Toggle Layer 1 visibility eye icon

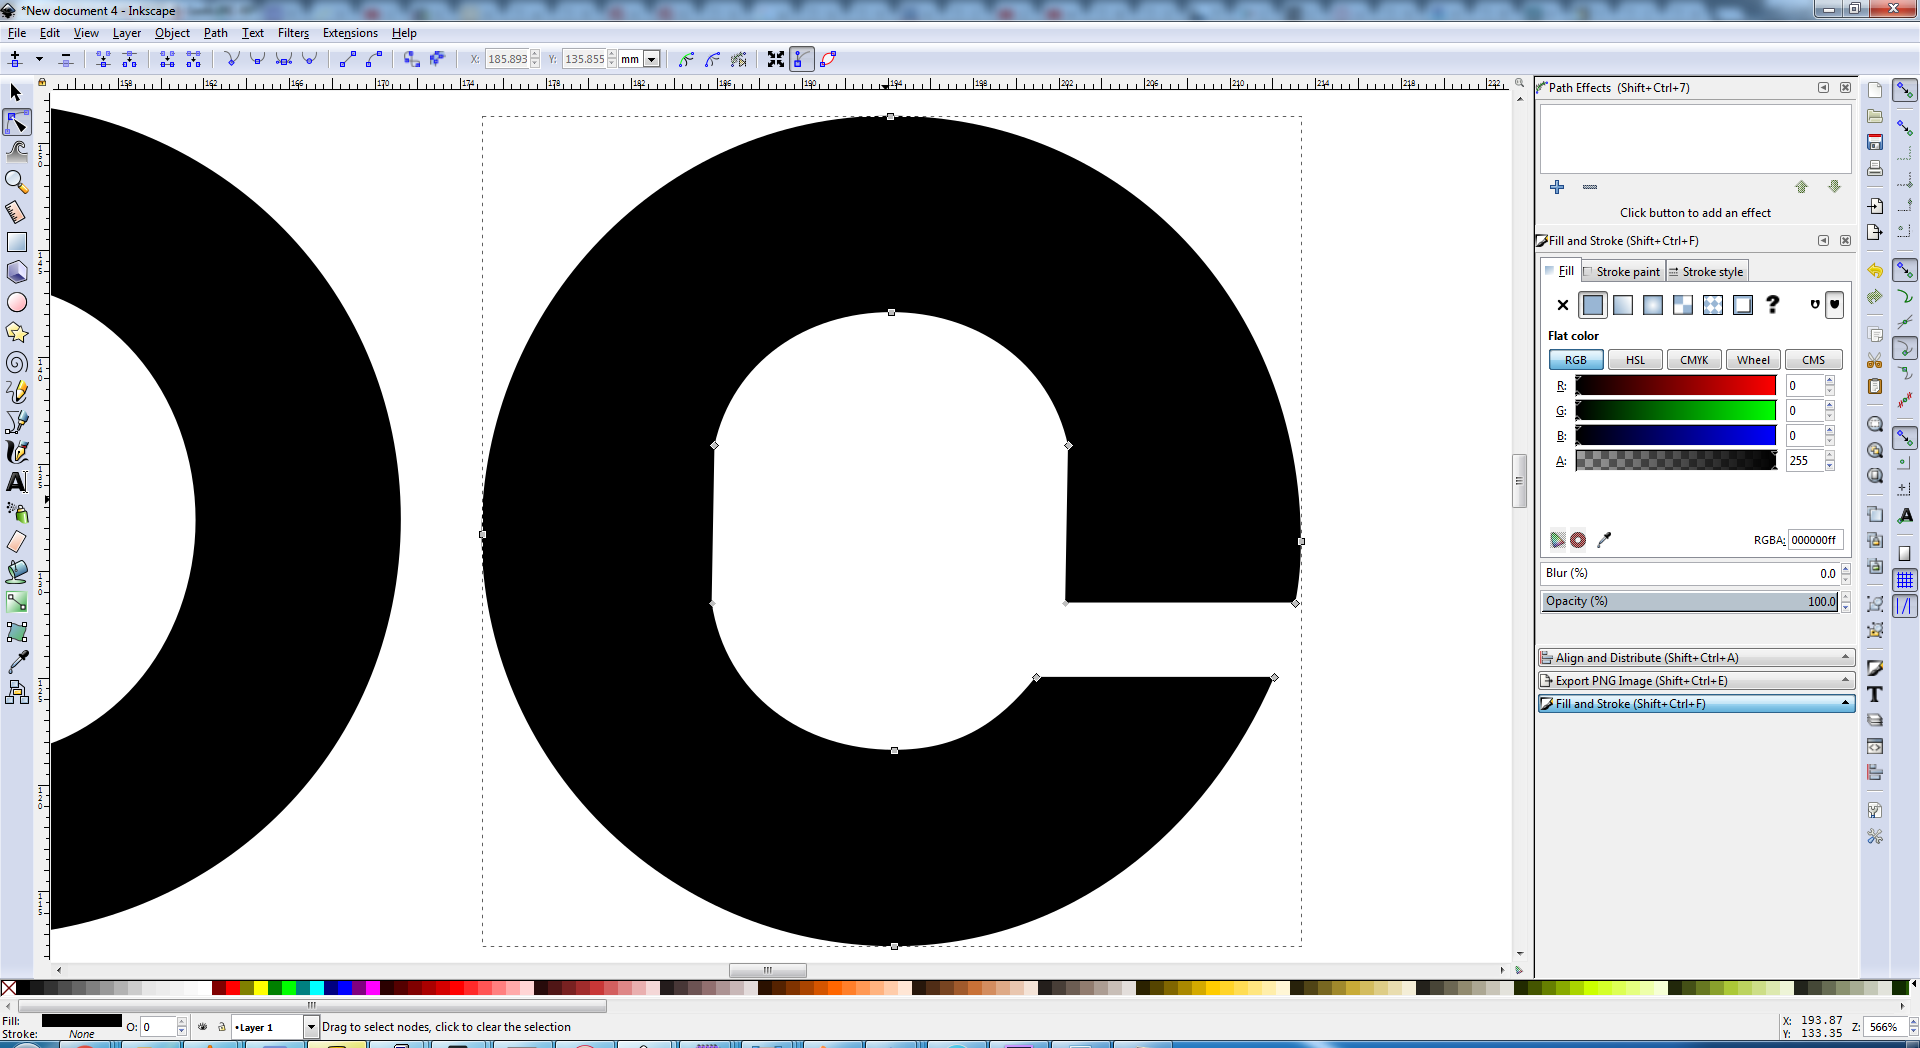[203, 1027]
